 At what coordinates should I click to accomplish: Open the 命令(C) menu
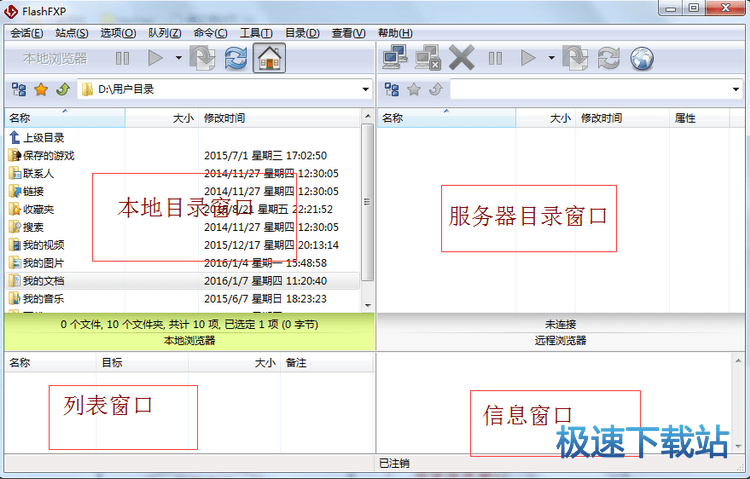tap(210, 33)
